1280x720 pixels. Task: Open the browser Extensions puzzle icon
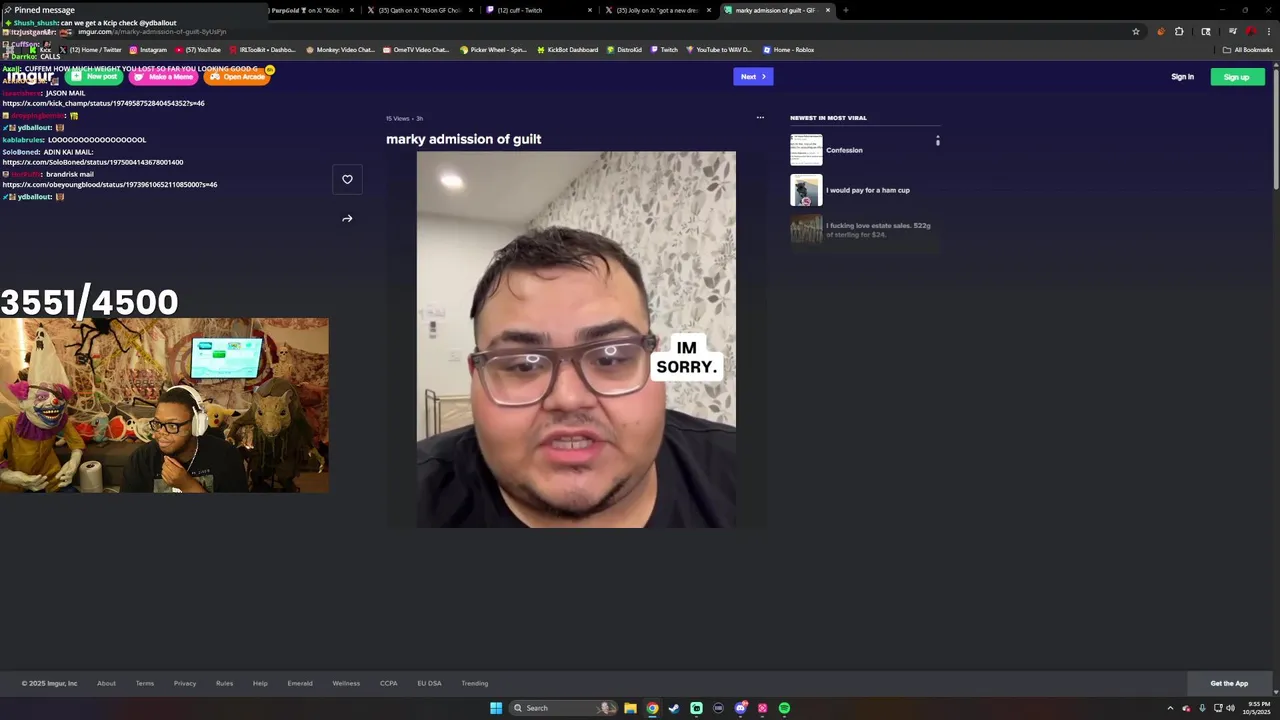tap(1179, 31)
